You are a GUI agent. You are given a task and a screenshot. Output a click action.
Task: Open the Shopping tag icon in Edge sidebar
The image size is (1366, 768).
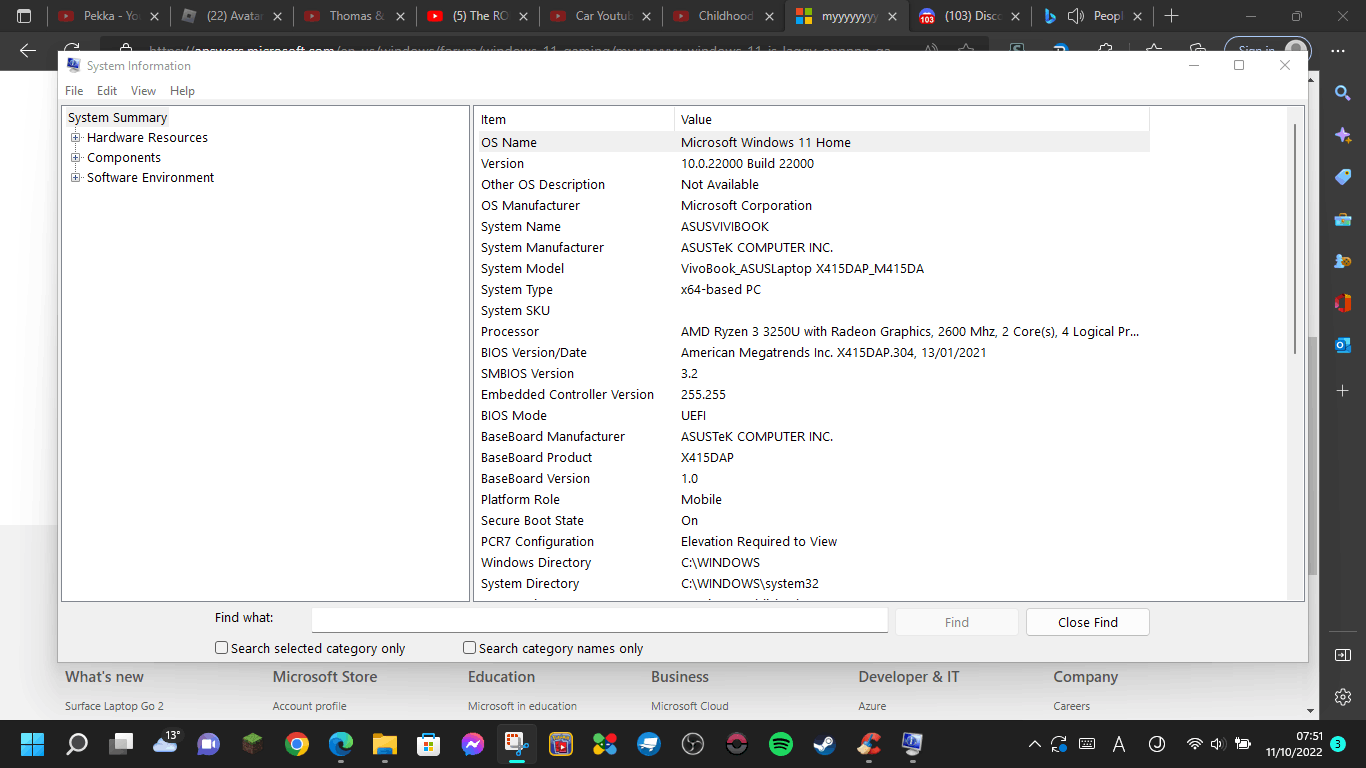(1343, 177)
